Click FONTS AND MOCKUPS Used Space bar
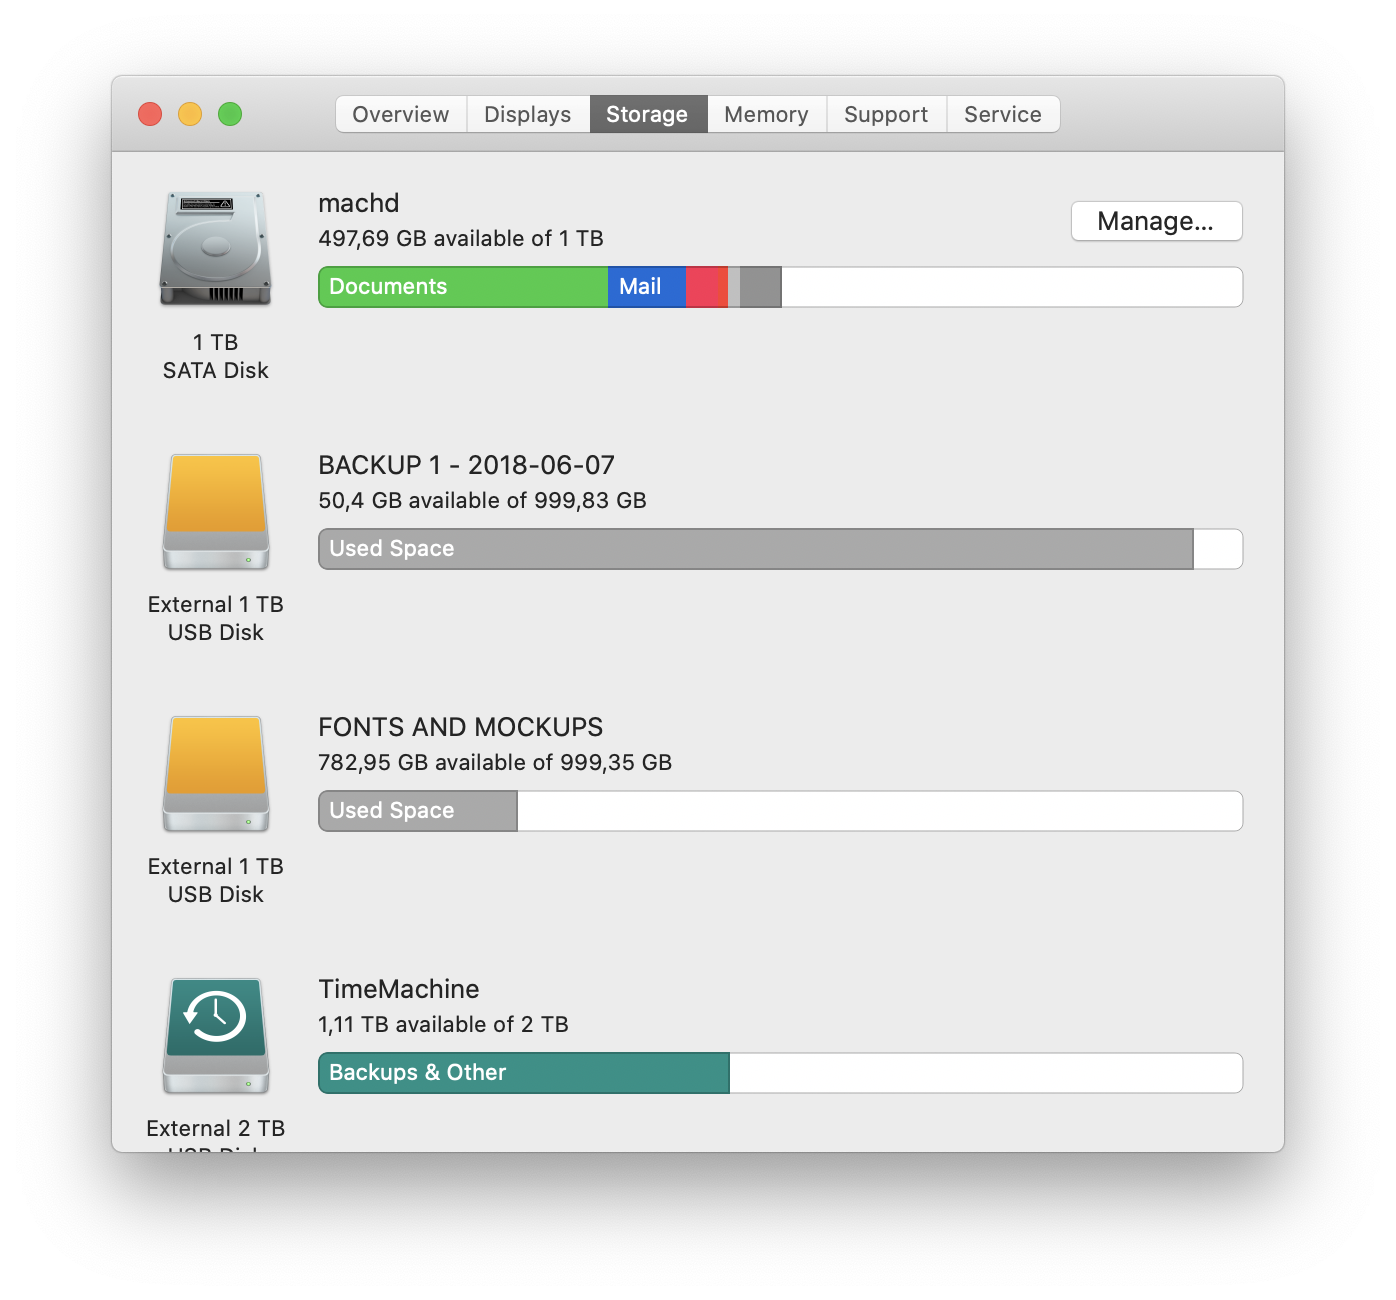This screenshot has width=1396, height=1300. [x=418, y=811]
